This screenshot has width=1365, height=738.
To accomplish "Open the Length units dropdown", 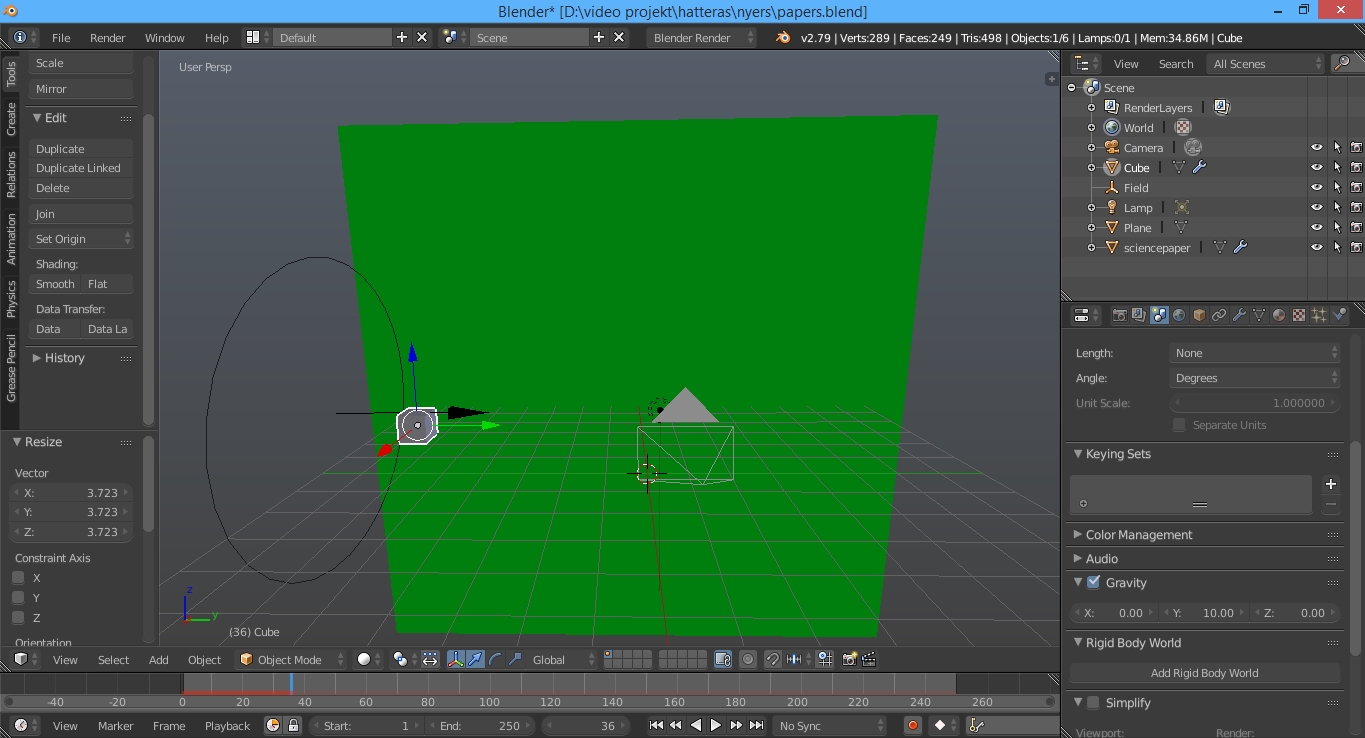I will tap(1255, 353).
